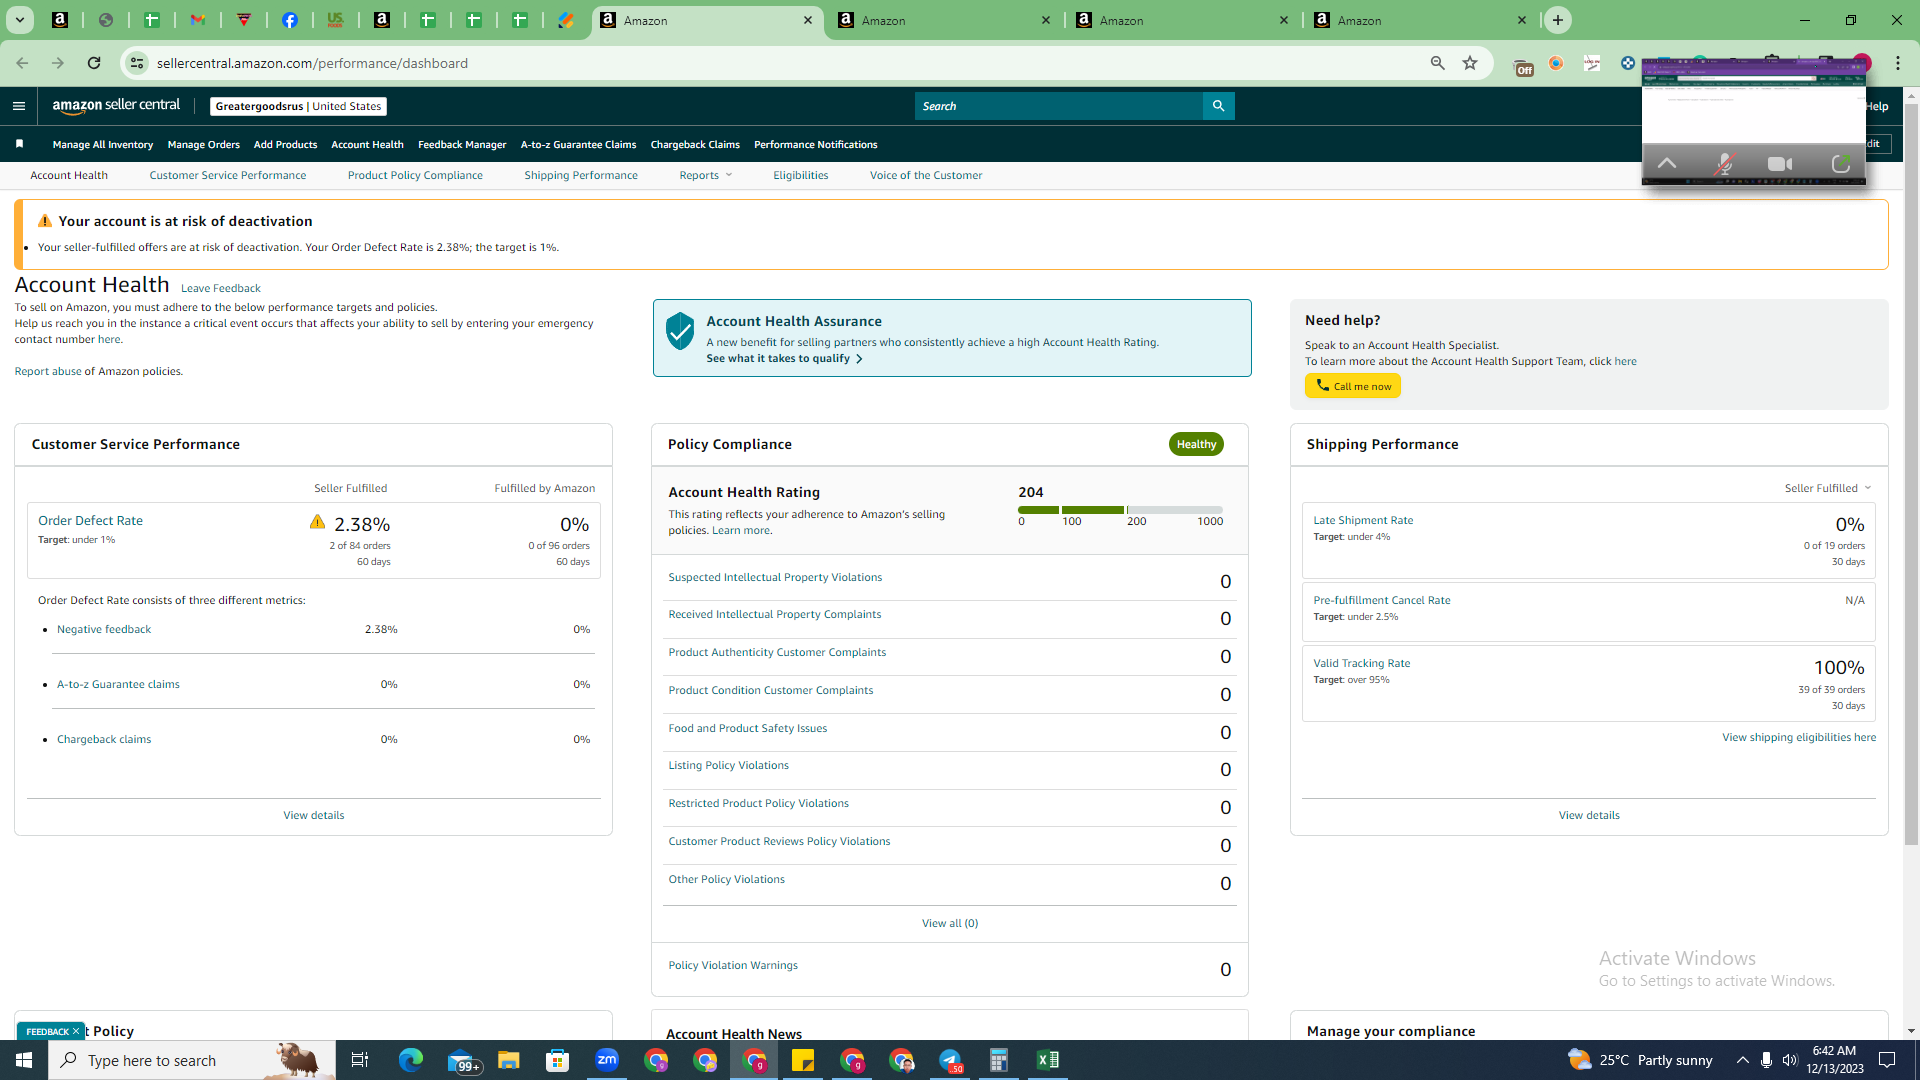The image size is (1920, 1080).
Task: Click the site information icon in address bar
Action: [137, 63]
